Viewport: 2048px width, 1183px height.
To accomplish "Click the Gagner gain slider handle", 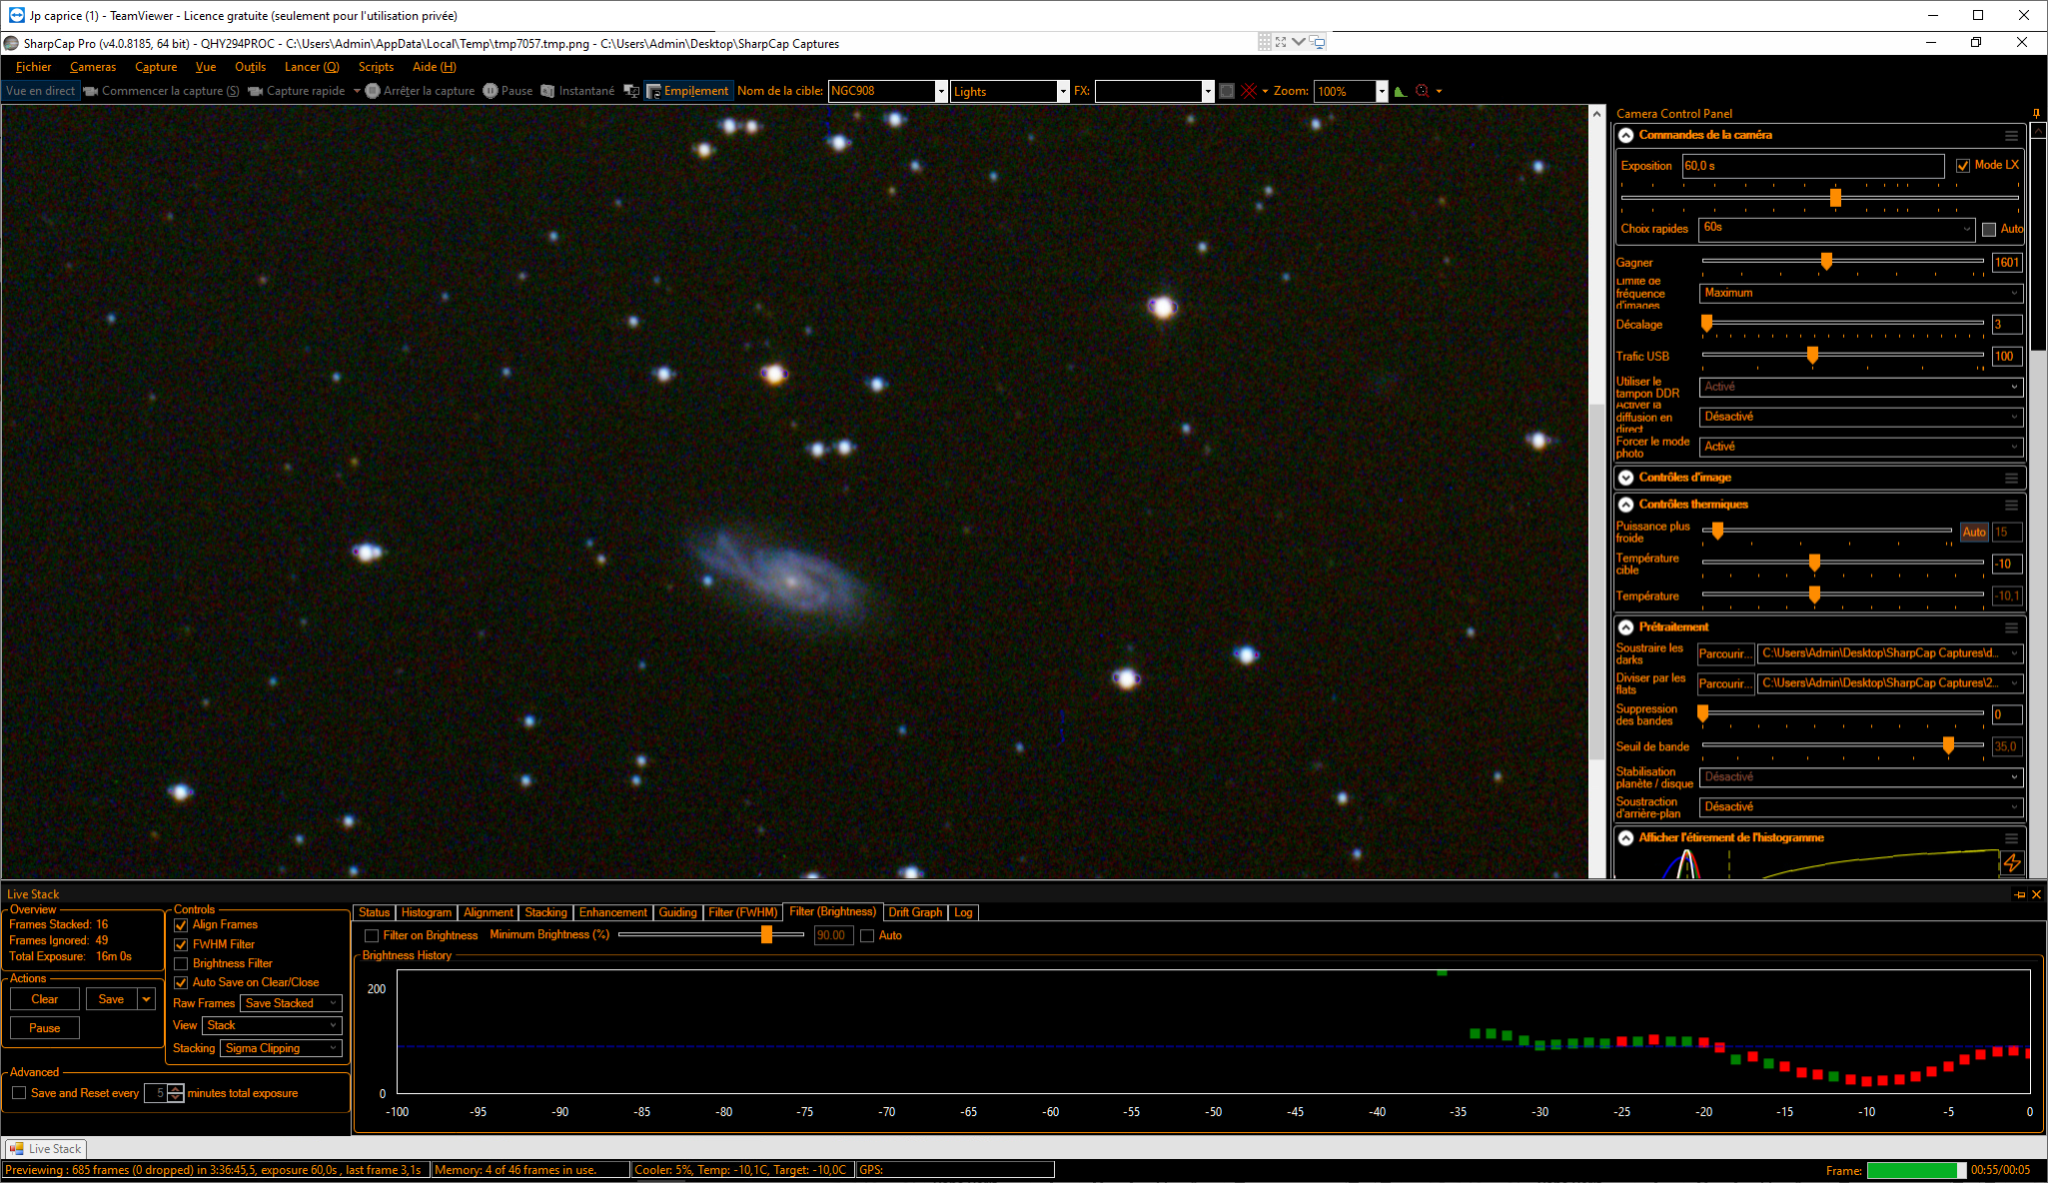I will click(x=1826, y=262).
